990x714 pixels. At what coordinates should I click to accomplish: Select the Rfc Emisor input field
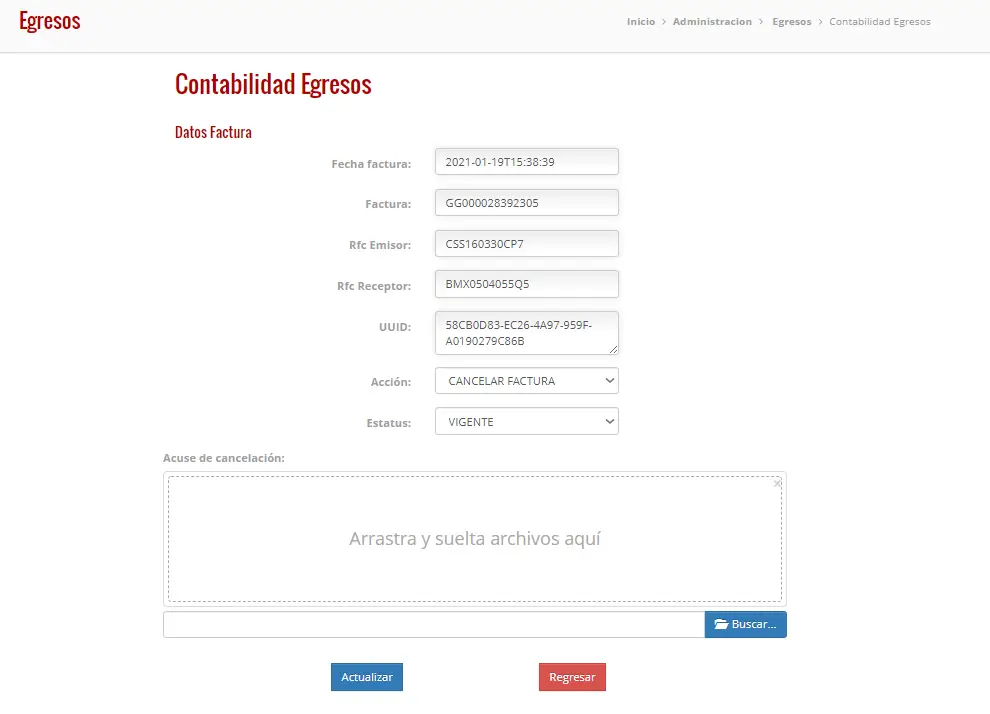(x=527, y=244)
